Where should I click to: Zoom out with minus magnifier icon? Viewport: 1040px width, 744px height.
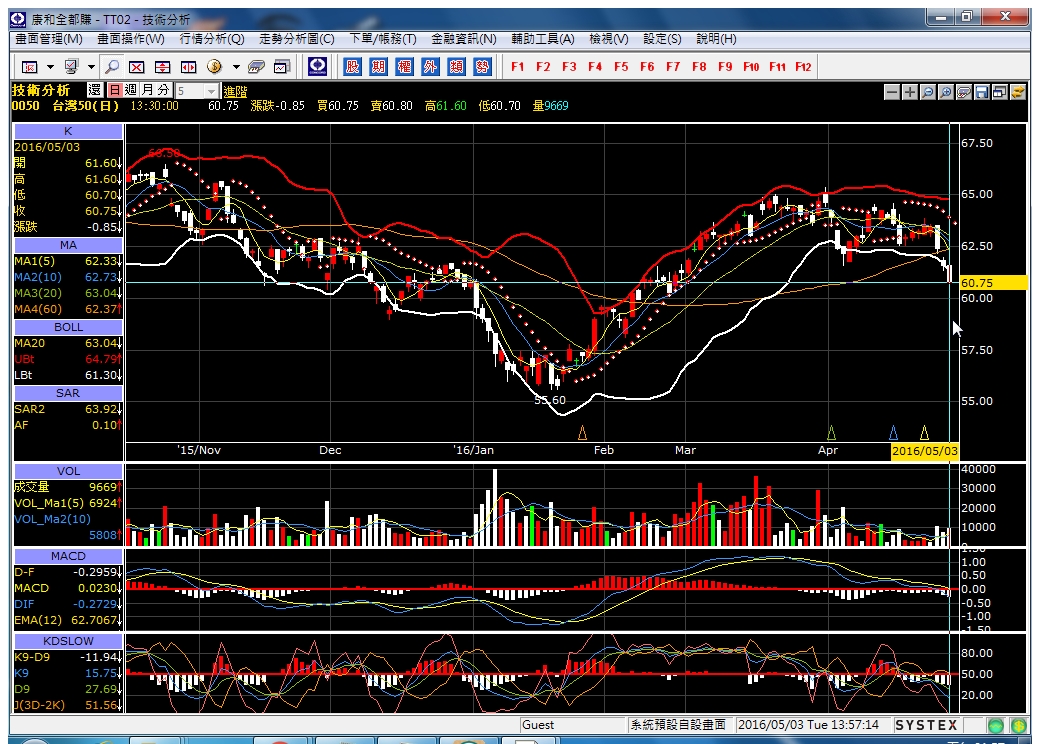point(928,92)
